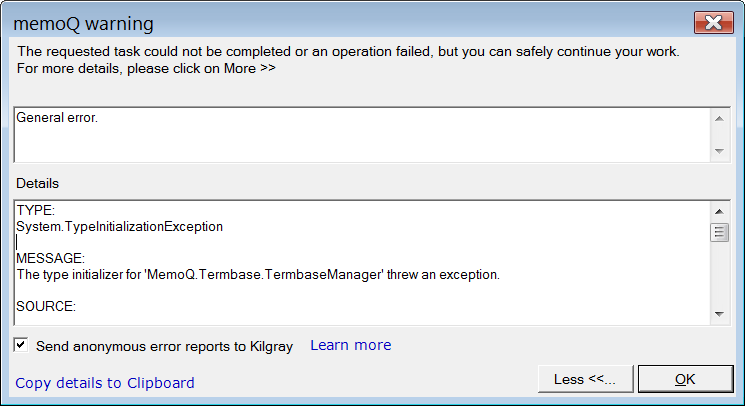This screenshot has height=406, width=745.
Task: Click the OK button
Action: coord(685,379)
